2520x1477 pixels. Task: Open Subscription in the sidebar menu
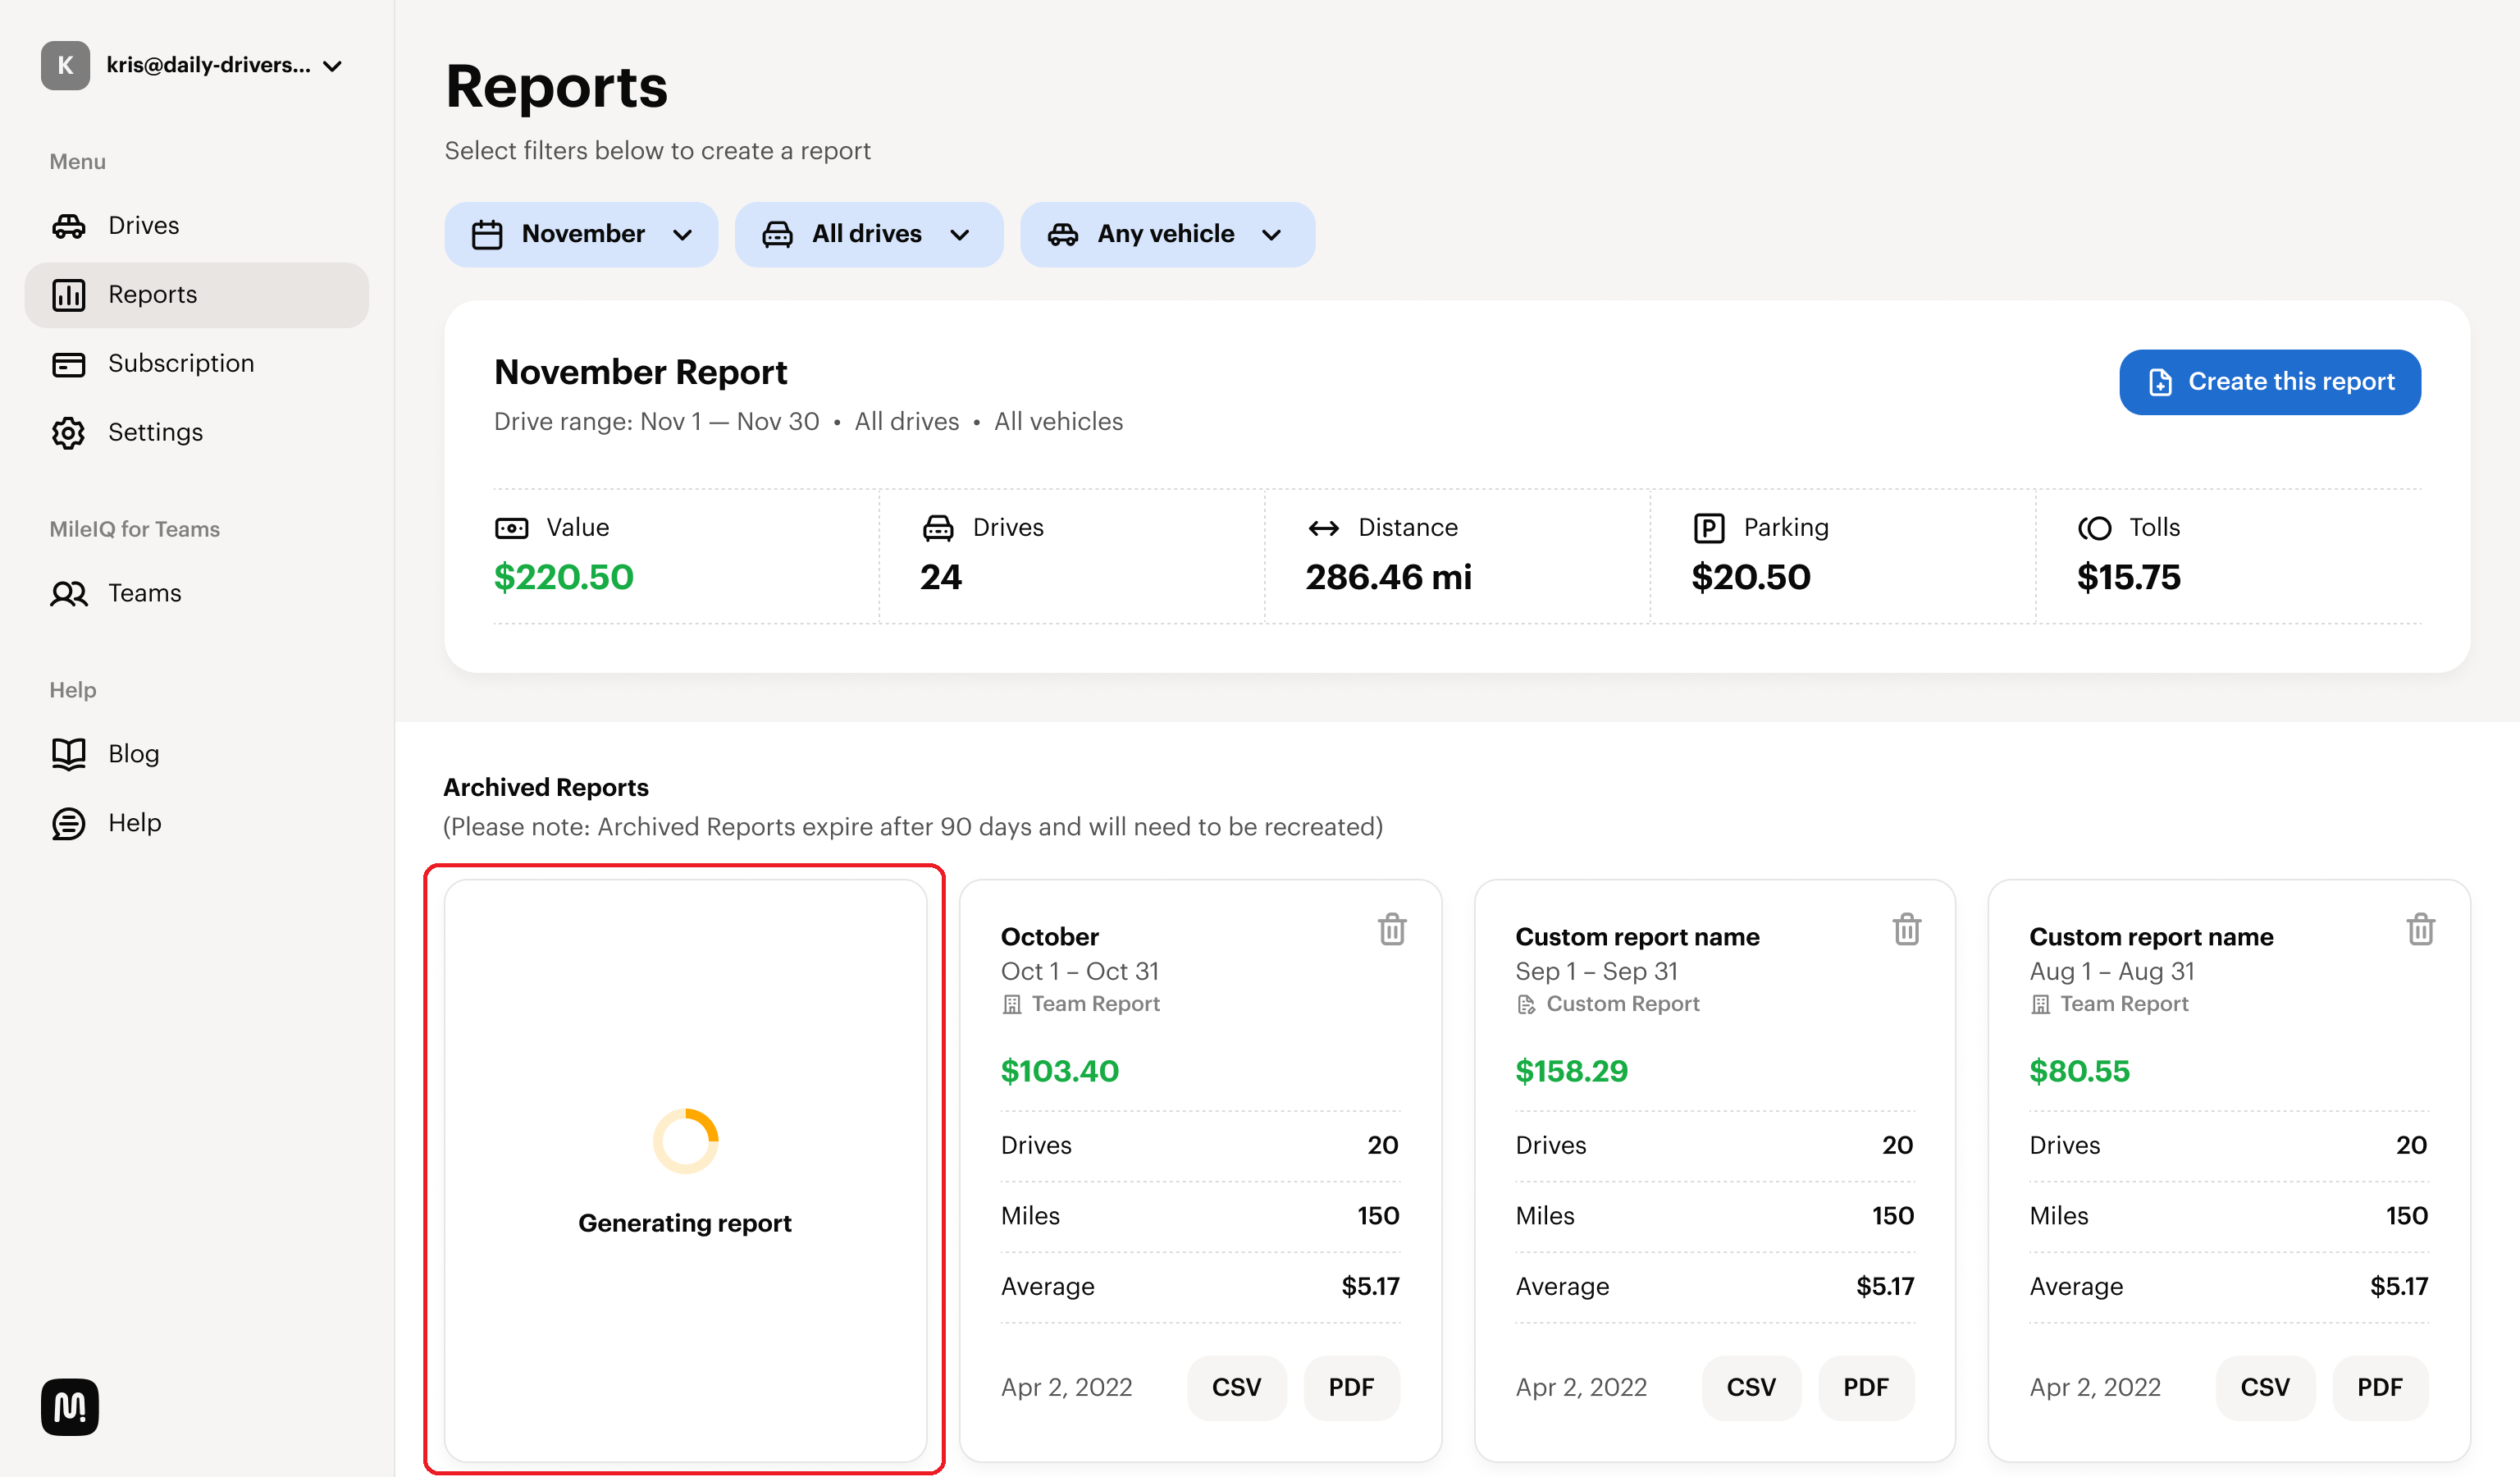197,364
